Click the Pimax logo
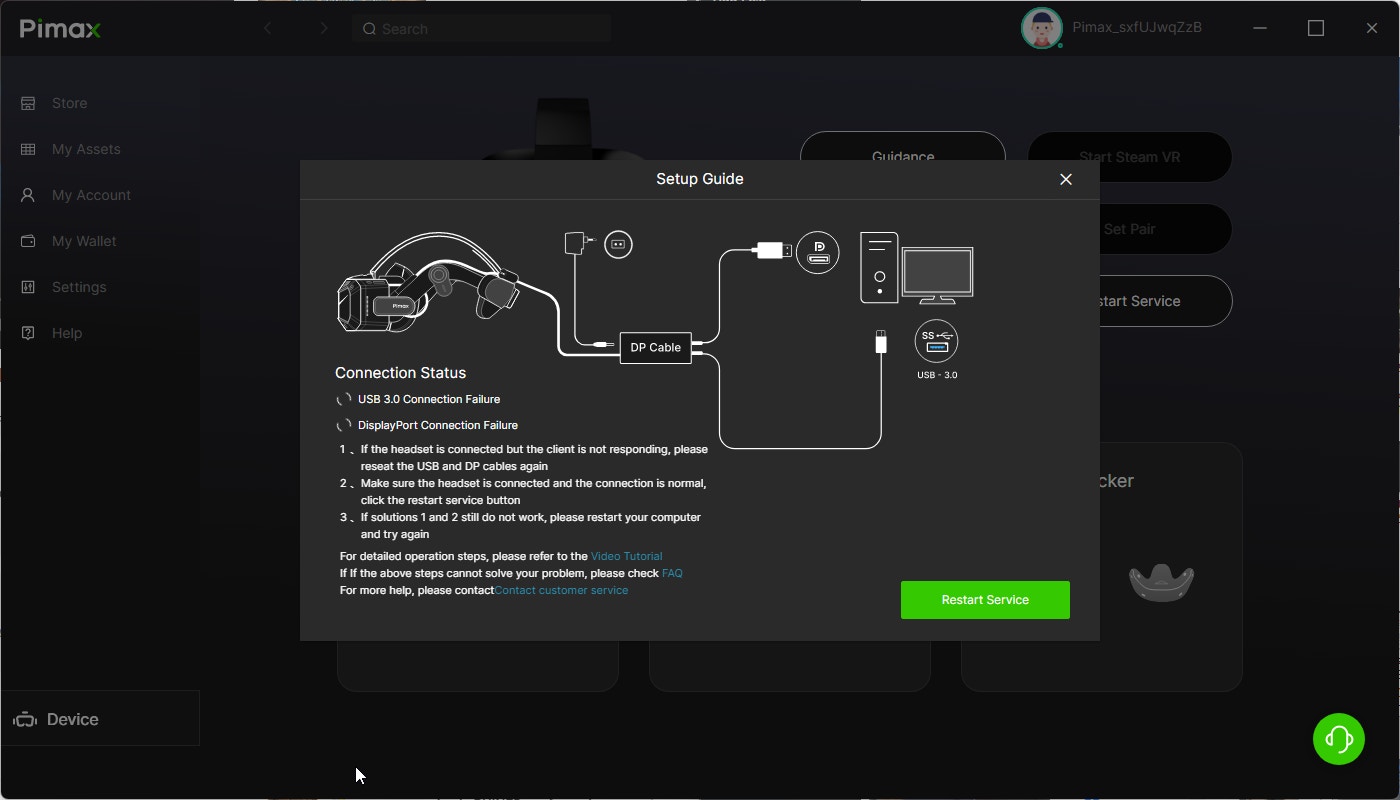 (60, 29)
